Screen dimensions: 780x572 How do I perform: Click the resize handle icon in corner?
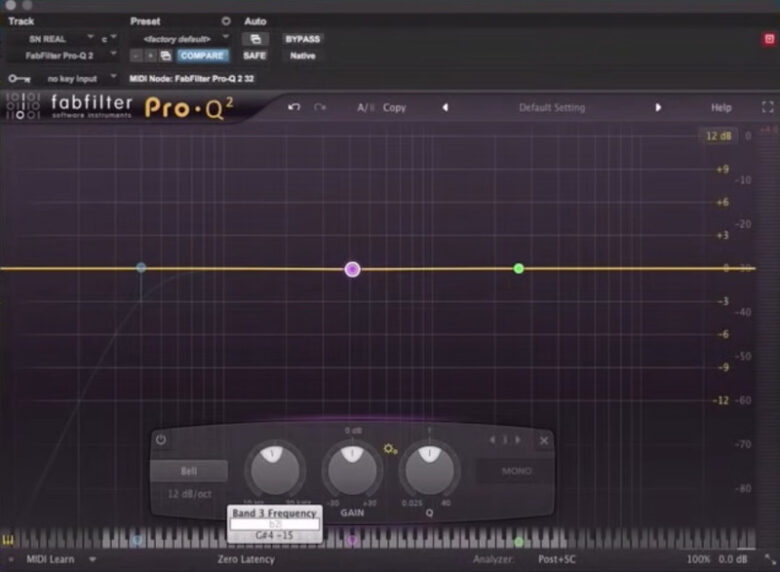click(x=770, y=559)
